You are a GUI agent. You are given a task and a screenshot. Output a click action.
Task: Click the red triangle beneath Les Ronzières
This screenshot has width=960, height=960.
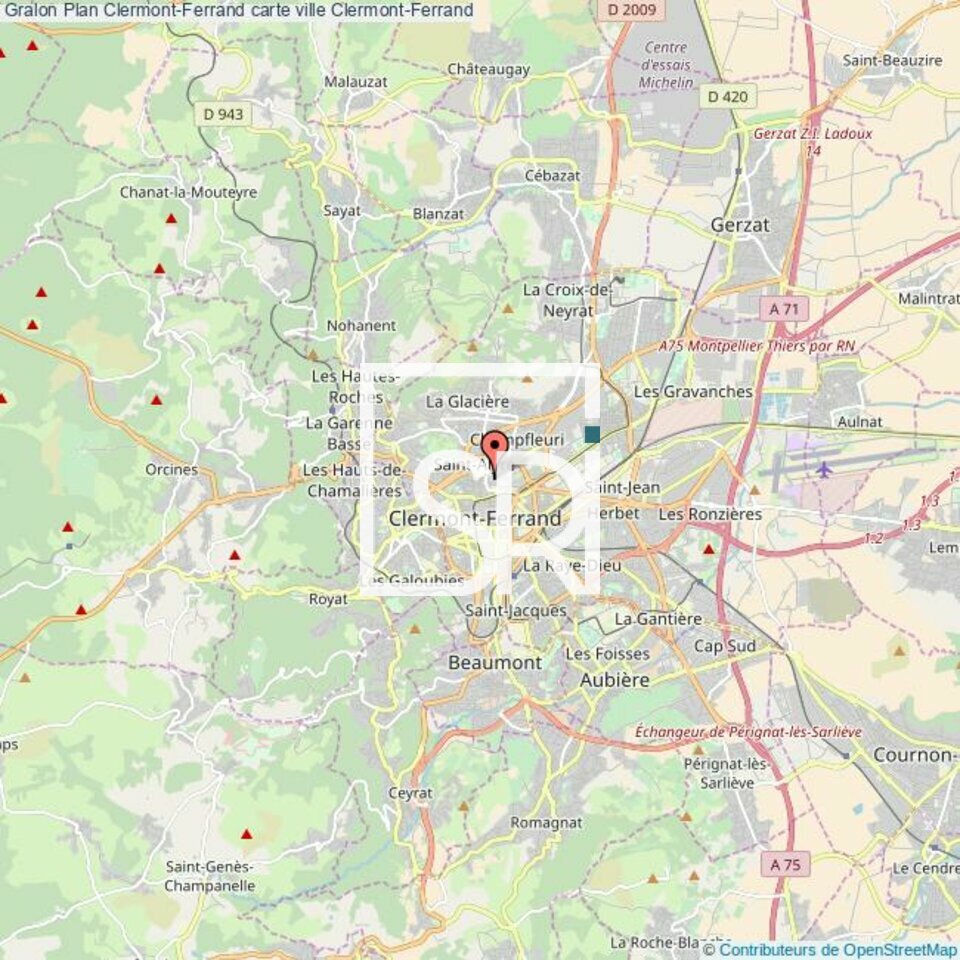point(709,549)
